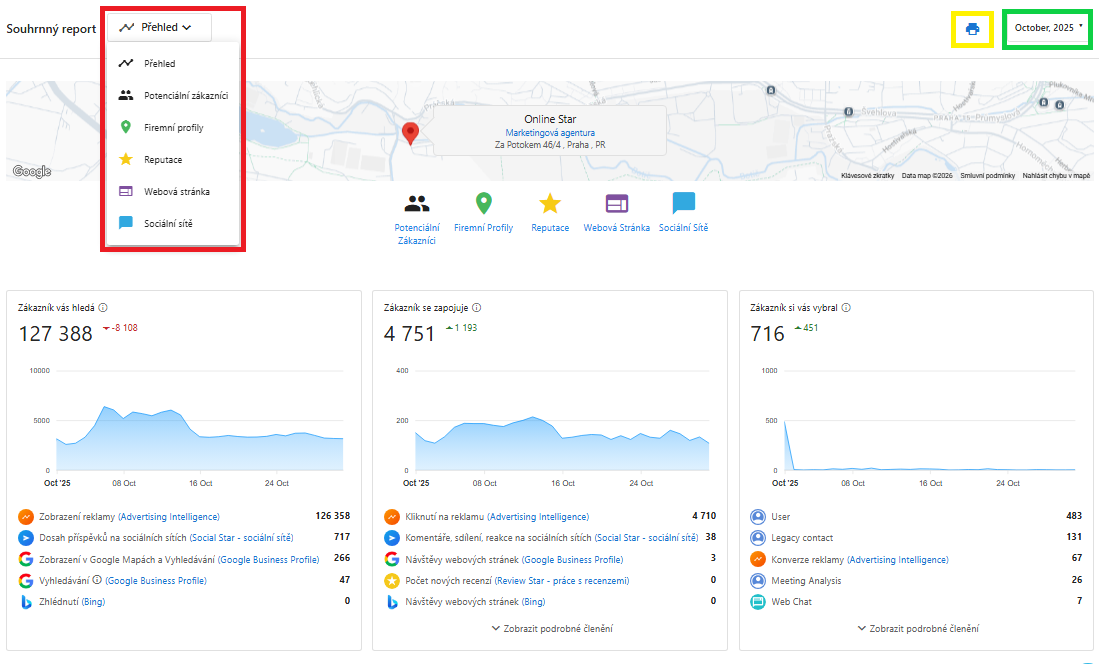Screen dimensions: 1099x664
Task: Click the yellow Reputace star icon
Action: (x=550, y=203)
